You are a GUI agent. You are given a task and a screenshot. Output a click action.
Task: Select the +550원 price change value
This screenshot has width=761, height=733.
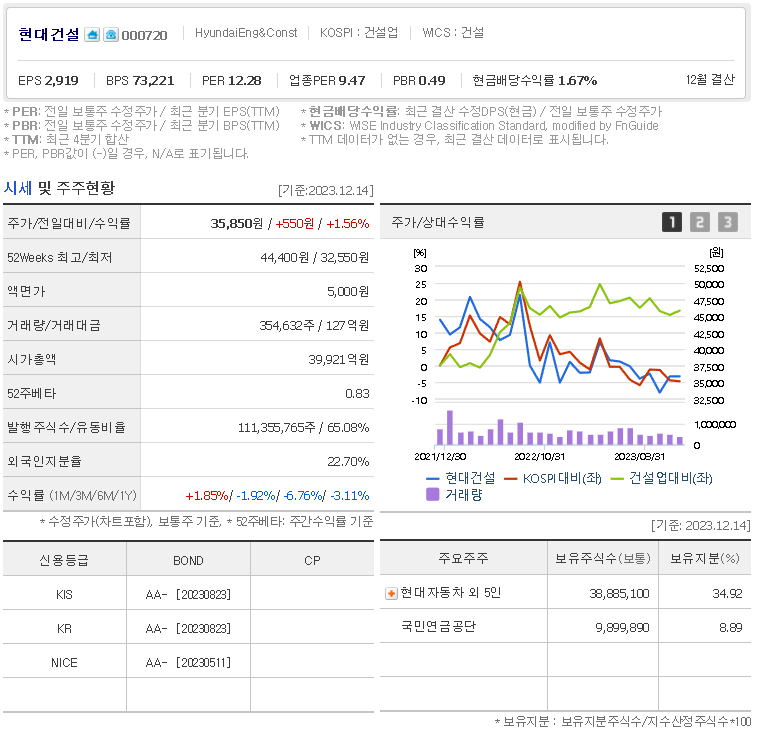[294, 223]
